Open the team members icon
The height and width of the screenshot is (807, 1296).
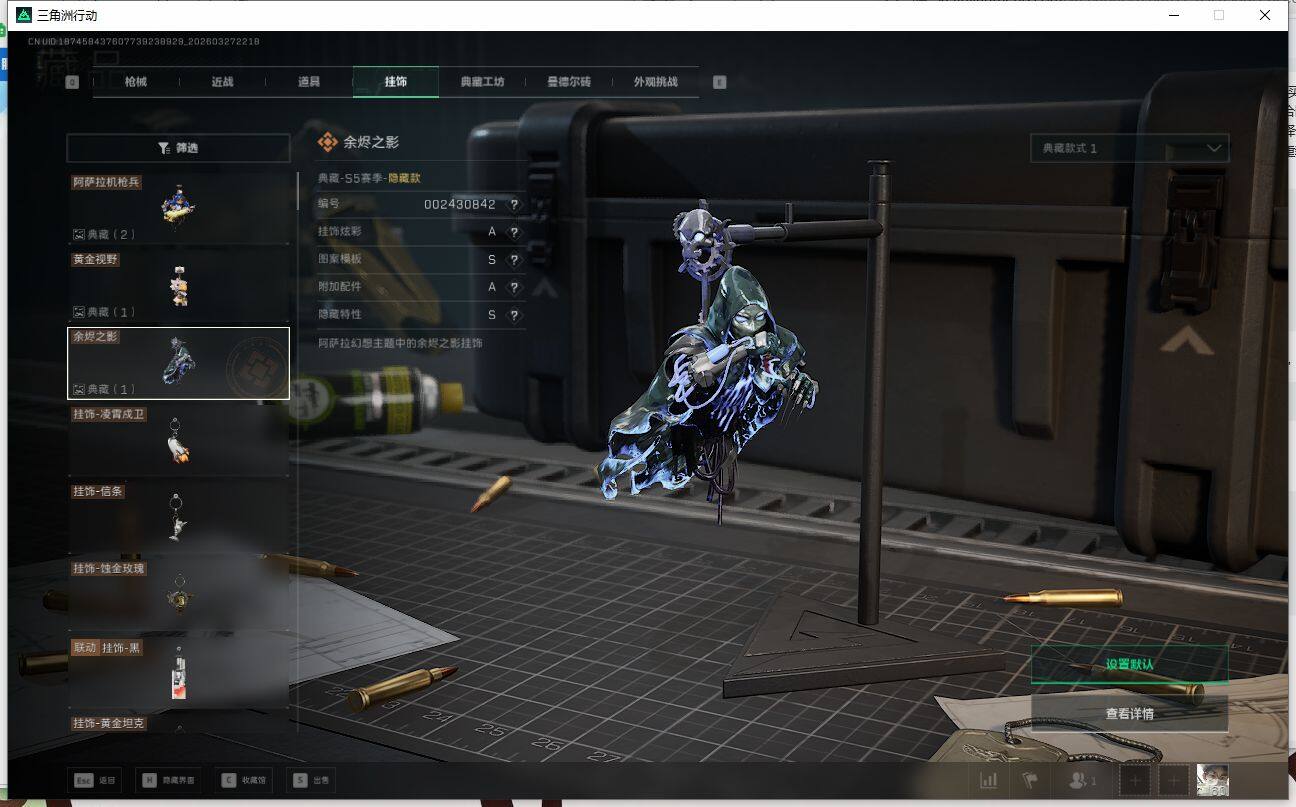coord(1082,780)
